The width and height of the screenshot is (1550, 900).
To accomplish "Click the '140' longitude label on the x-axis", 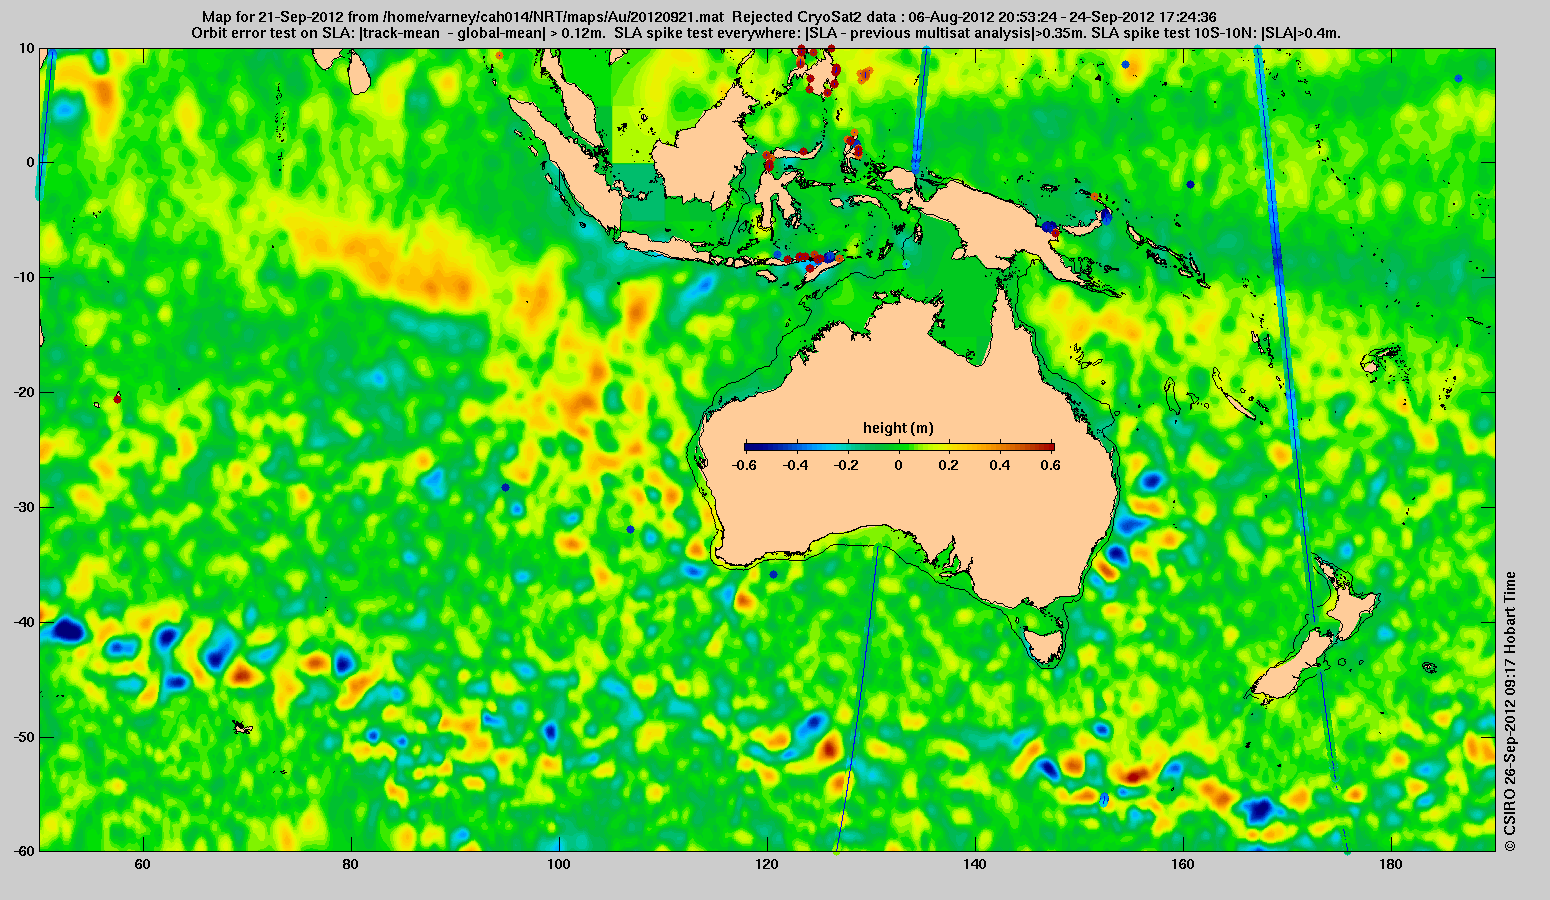I will tap(976, 865).
